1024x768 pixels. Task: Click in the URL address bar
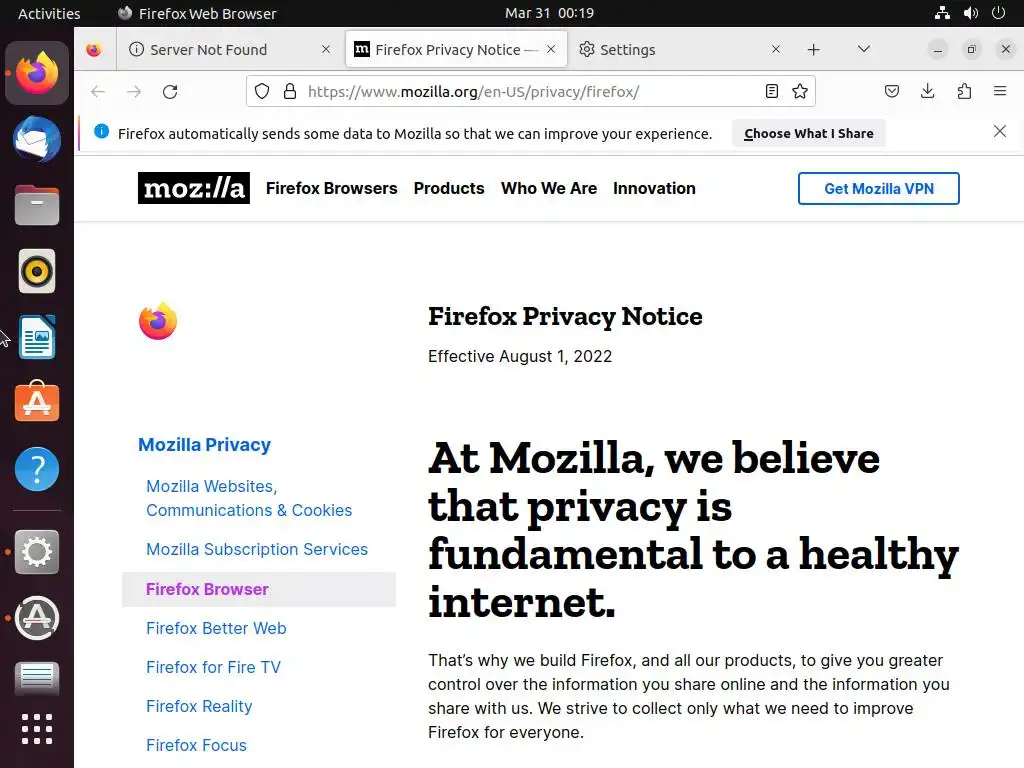530,91
